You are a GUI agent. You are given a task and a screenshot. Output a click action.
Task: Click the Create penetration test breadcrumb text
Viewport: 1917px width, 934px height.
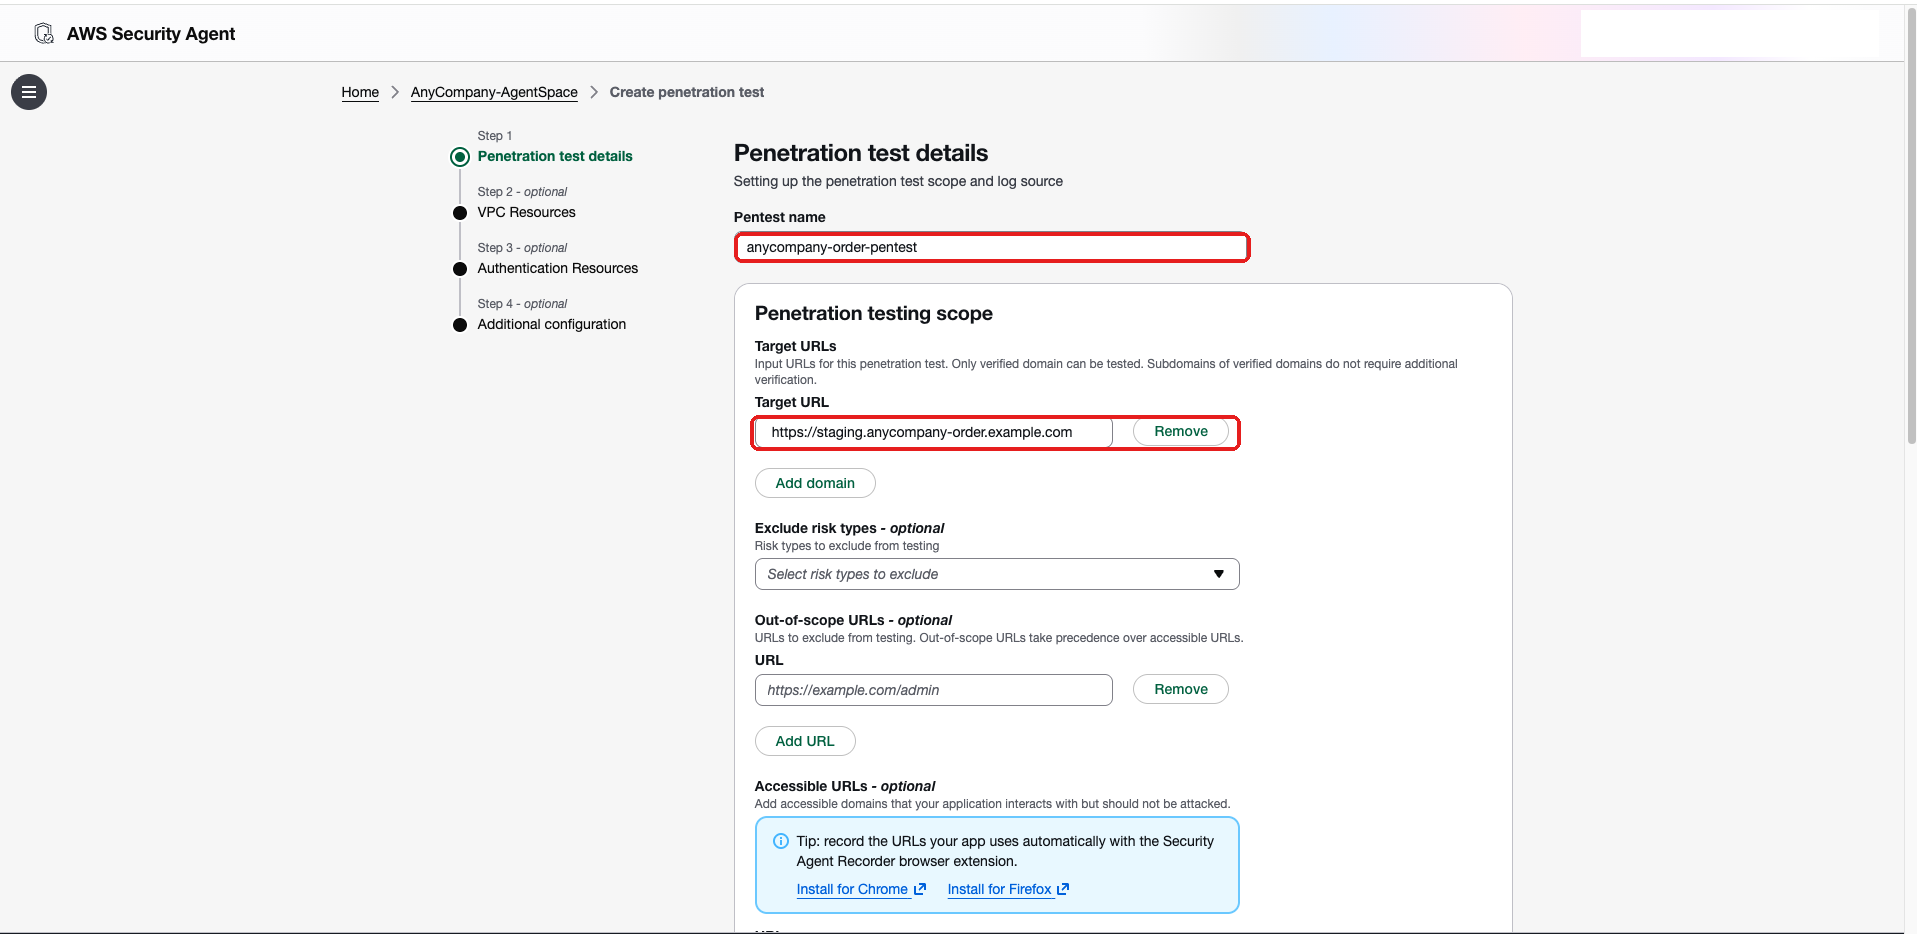tap(687, 92)
